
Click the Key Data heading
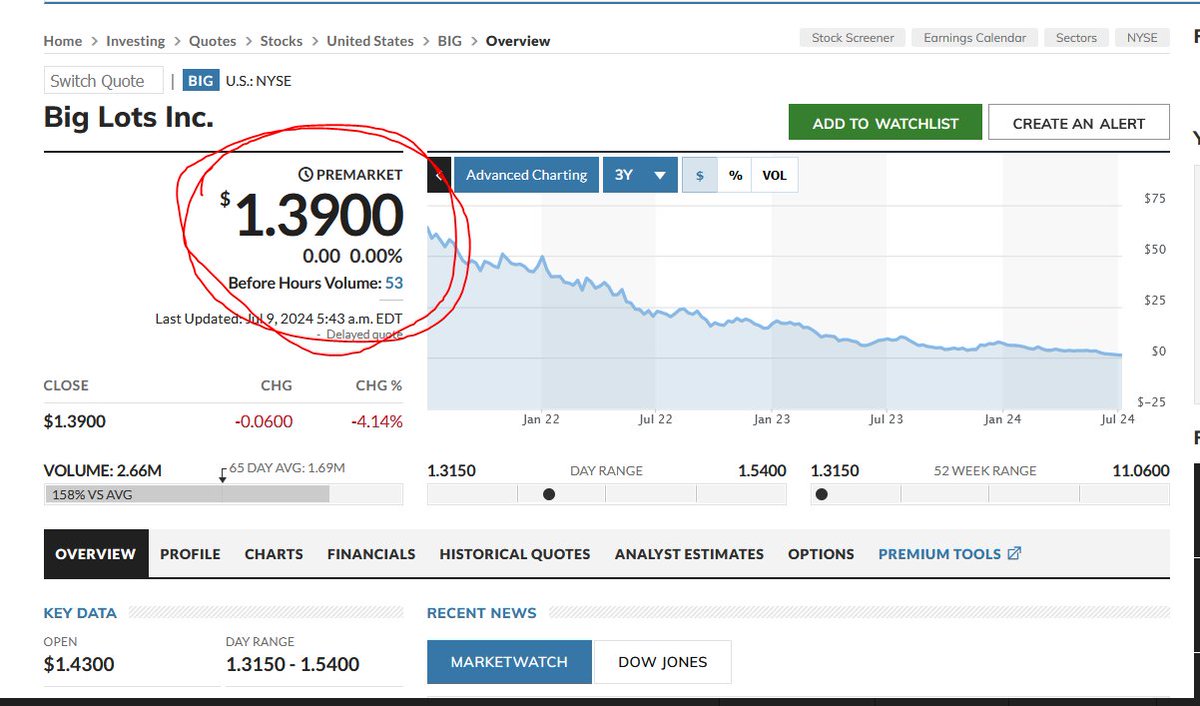tap(80, 613)
